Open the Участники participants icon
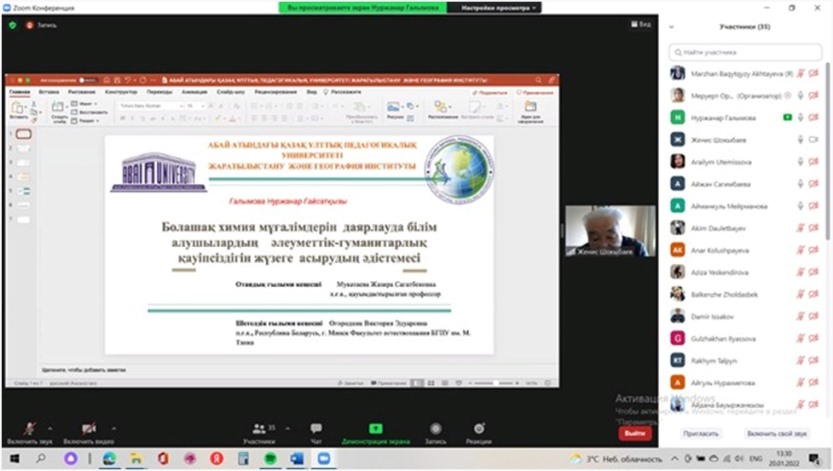Image resolution: width=833 pixels, height=471 pixels. coord(259,428)
